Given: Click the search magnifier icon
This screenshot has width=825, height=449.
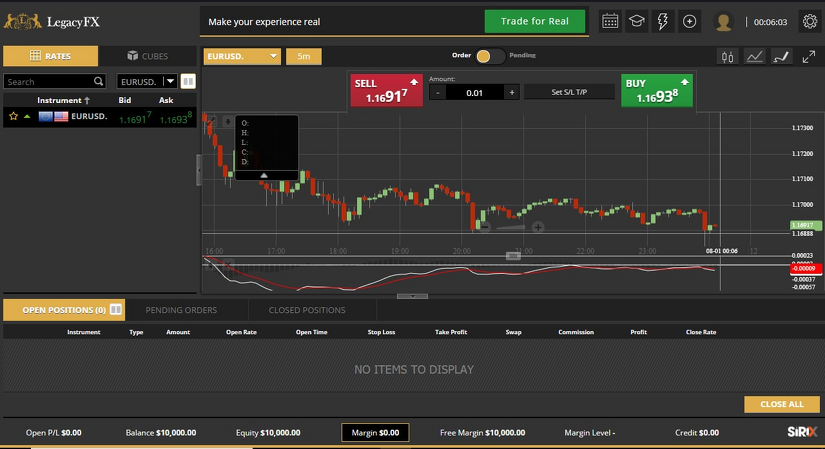Looking at the screenshot, I should coord(98,82).
